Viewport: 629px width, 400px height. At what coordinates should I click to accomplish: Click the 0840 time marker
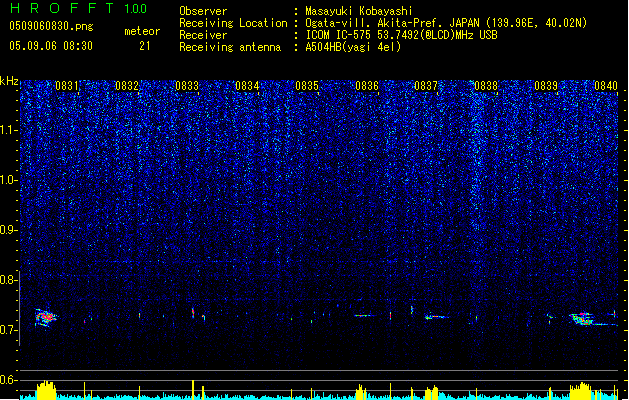point(606,86)
